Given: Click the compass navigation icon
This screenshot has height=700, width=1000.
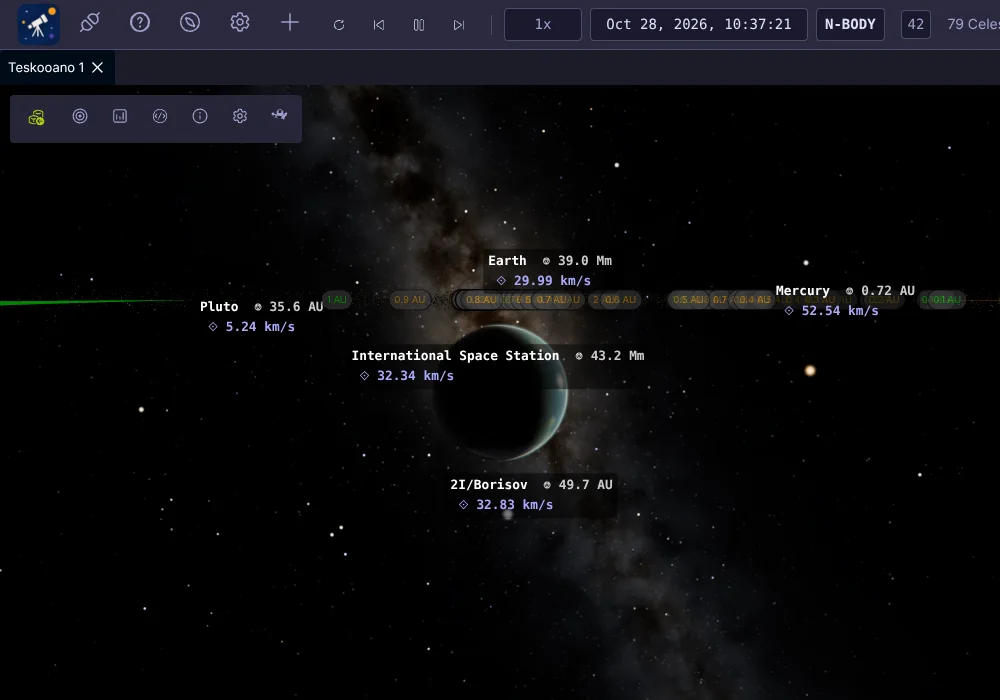Looking at the screenshot, I should [x=189, y=23].
